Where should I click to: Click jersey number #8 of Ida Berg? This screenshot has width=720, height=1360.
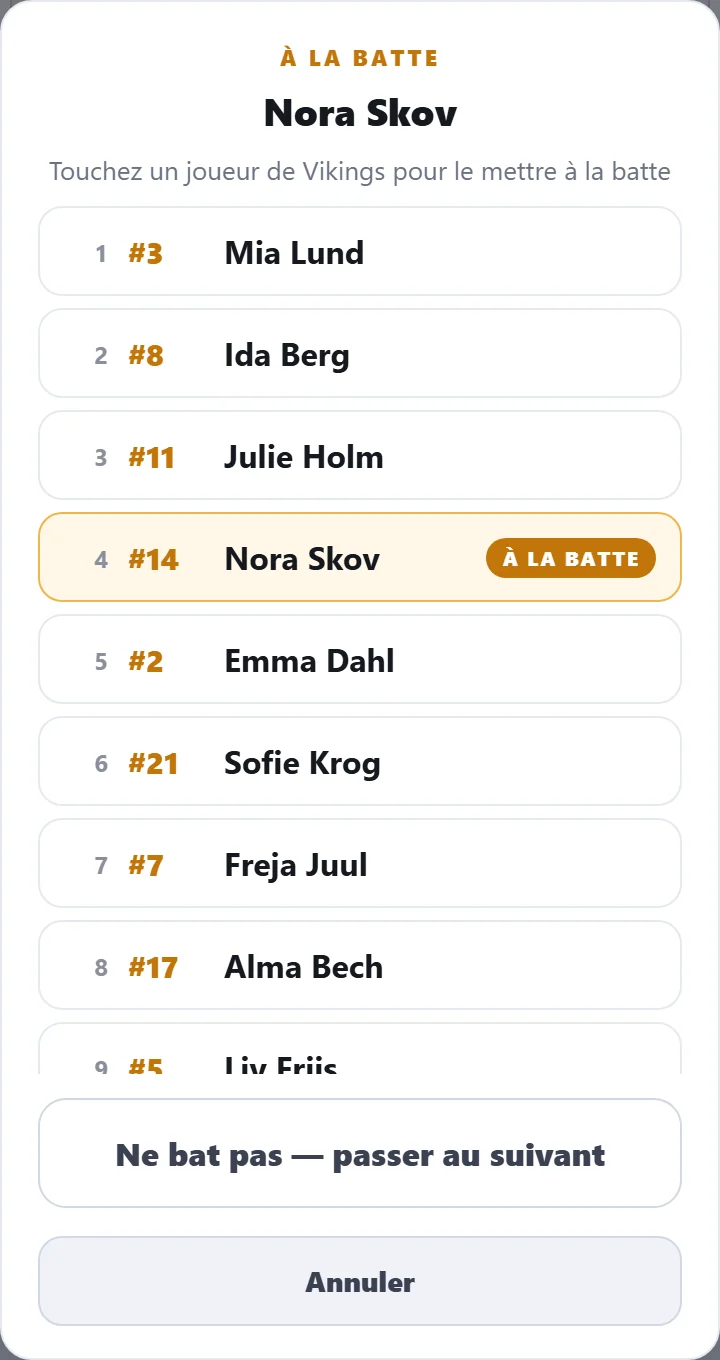coord(146,356)
